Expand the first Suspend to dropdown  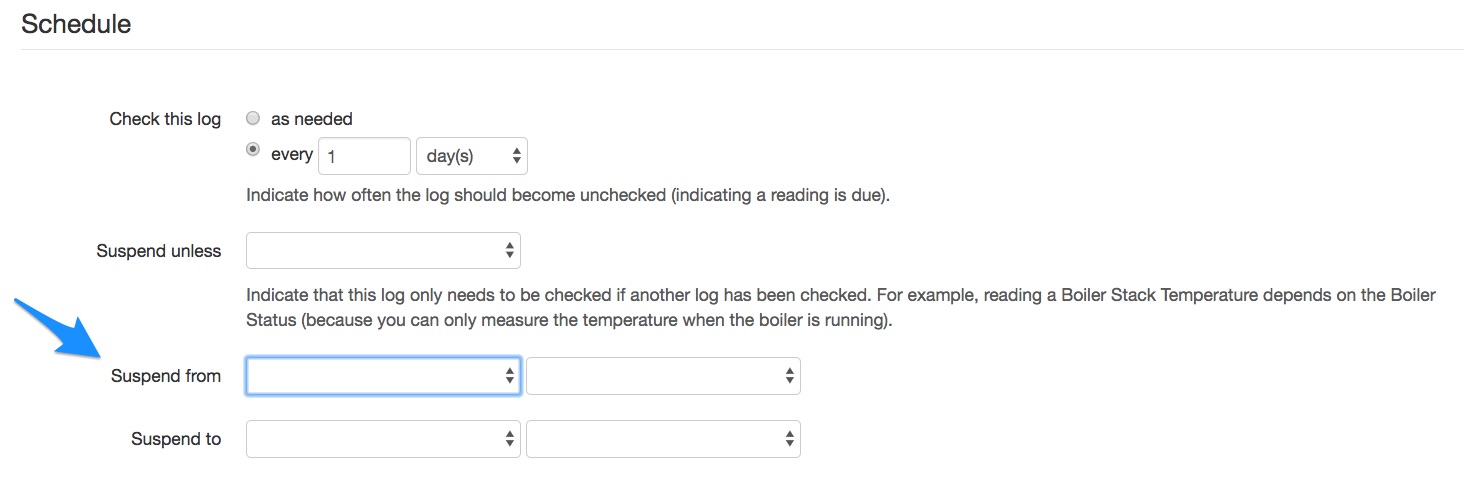tap(383, 439)
